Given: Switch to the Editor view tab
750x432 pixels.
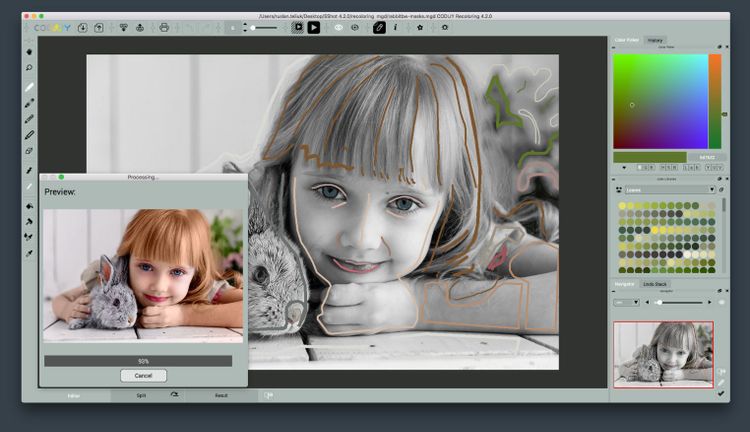Looking at the screenshot, I should pos(74,396).
